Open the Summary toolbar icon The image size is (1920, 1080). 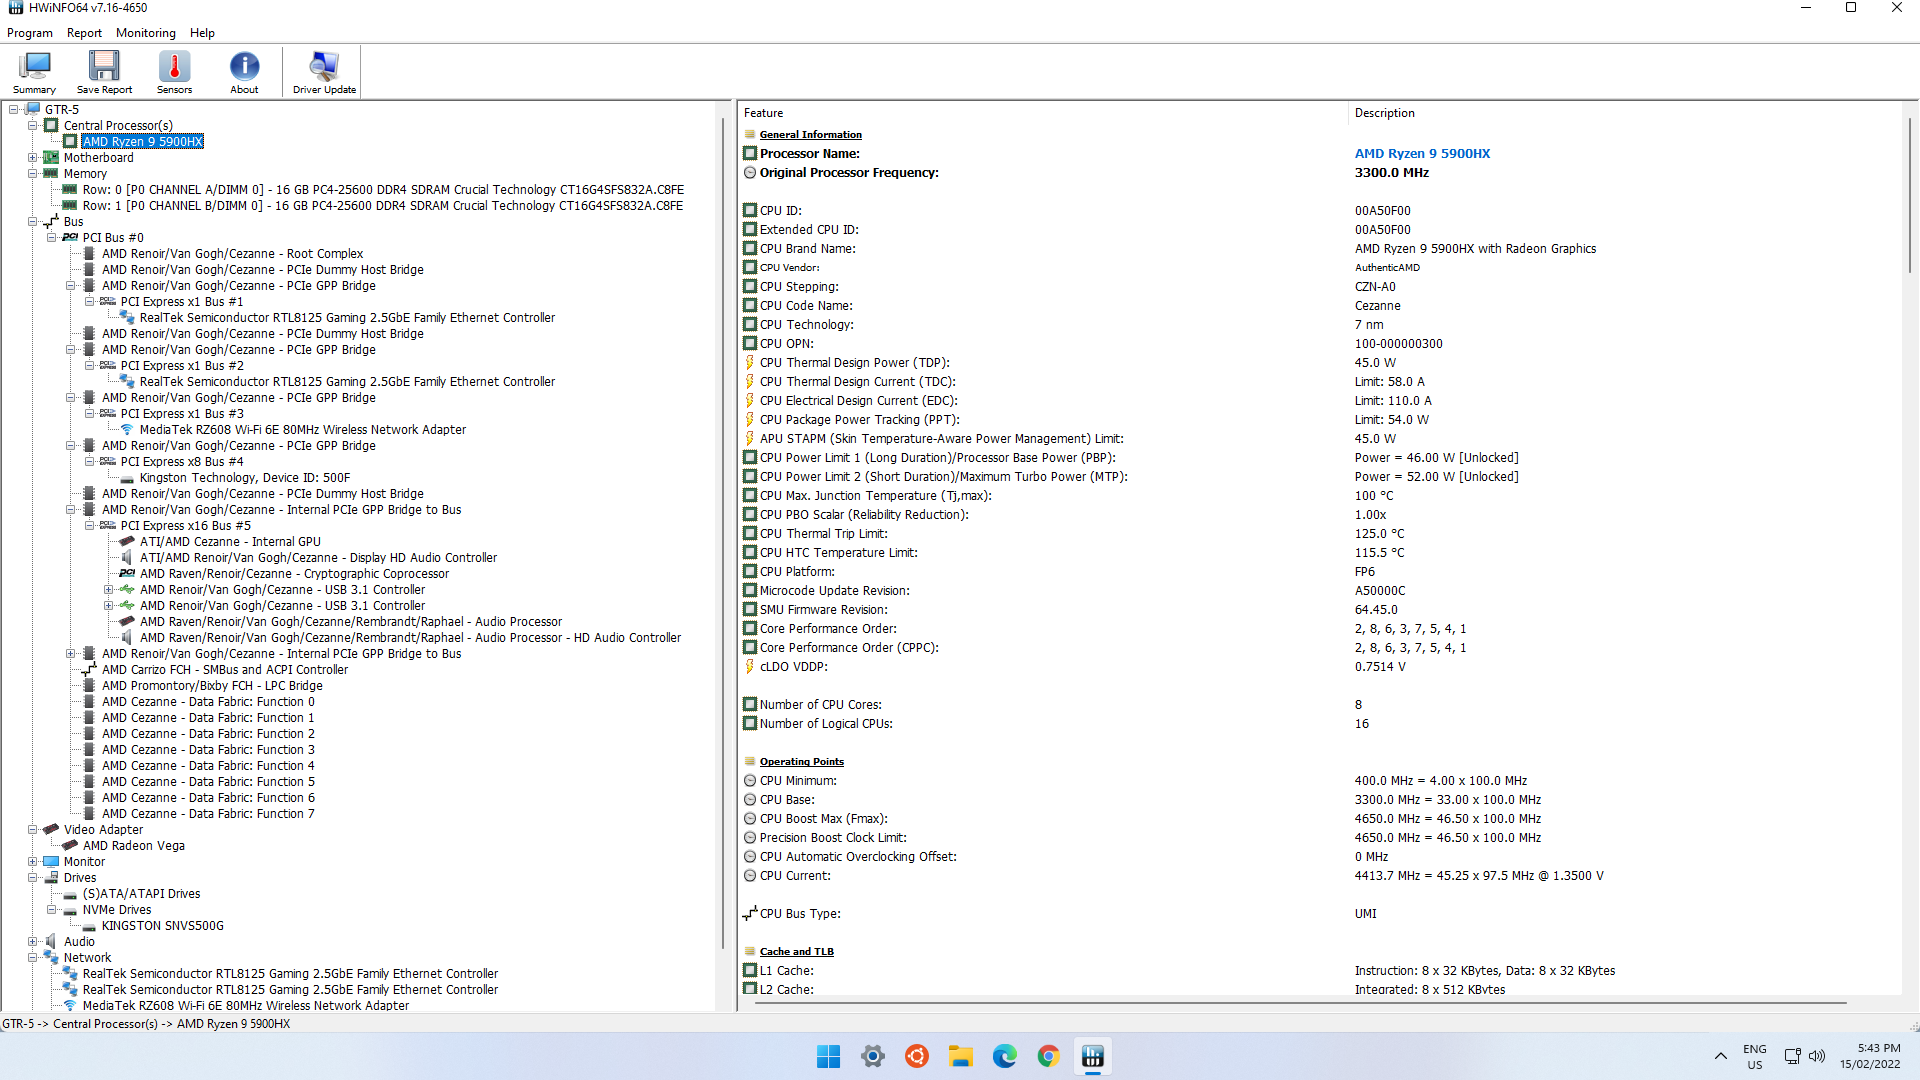(x=34, y=72)
